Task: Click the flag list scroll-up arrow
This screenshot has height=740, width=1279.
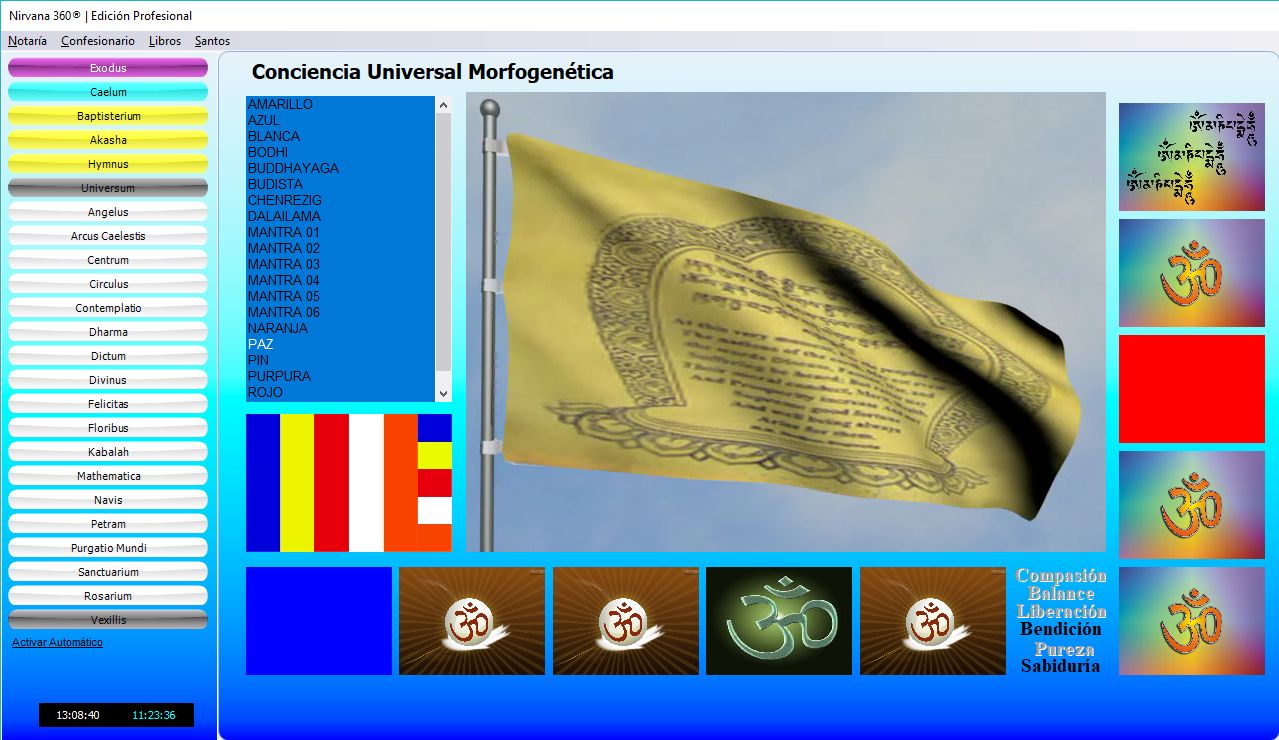Action: tap(443, 104)
